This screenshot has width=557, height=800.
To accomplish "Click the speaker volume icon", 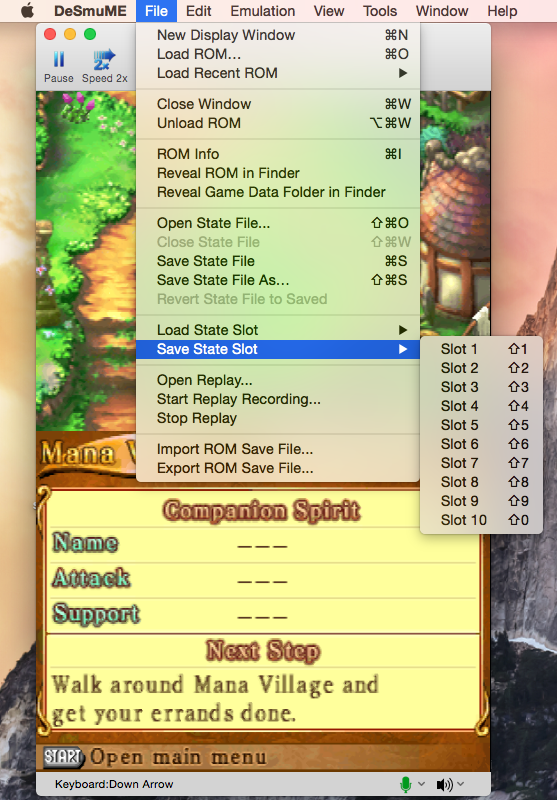I will 445,784.
